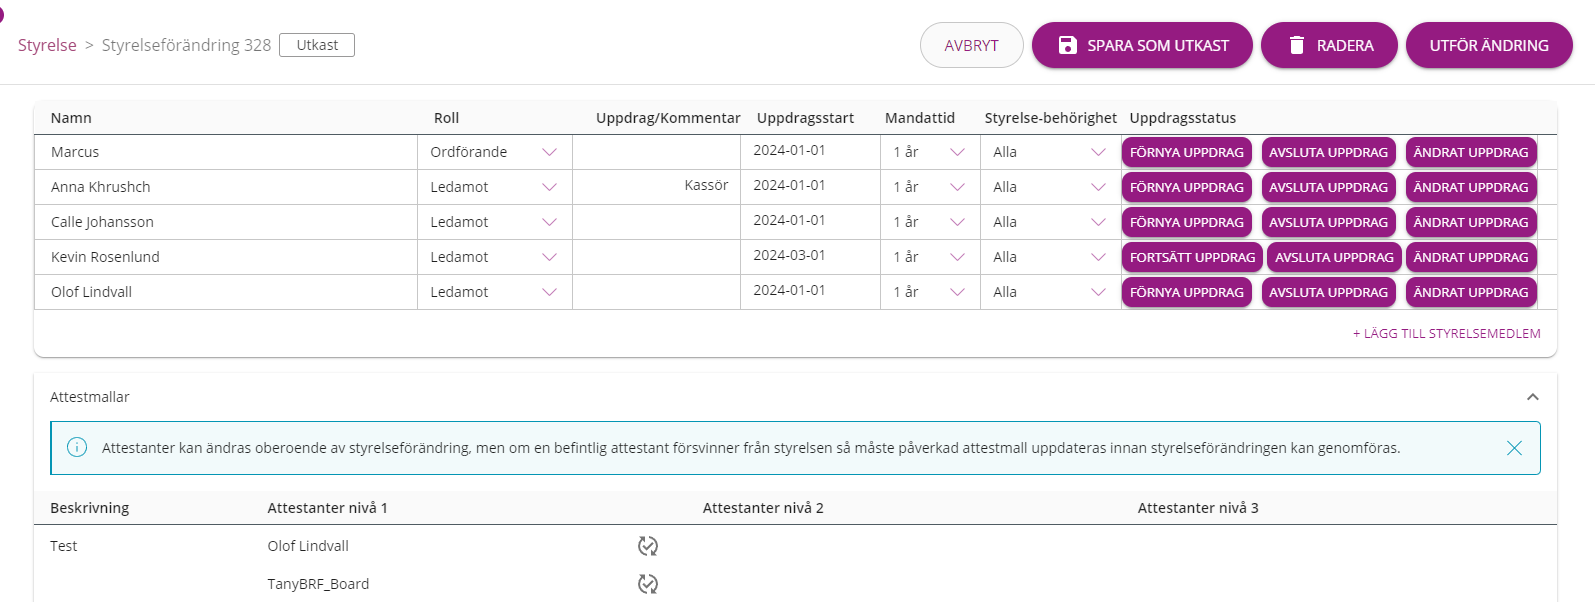This screenshot has height=602, width=1595.
Task: Collapse the Attestmallar section
Action: tap(1532, 397)
